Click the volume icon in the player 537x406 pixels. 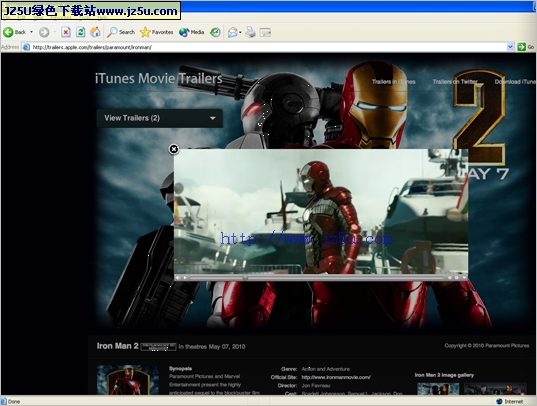pos(178,278)
